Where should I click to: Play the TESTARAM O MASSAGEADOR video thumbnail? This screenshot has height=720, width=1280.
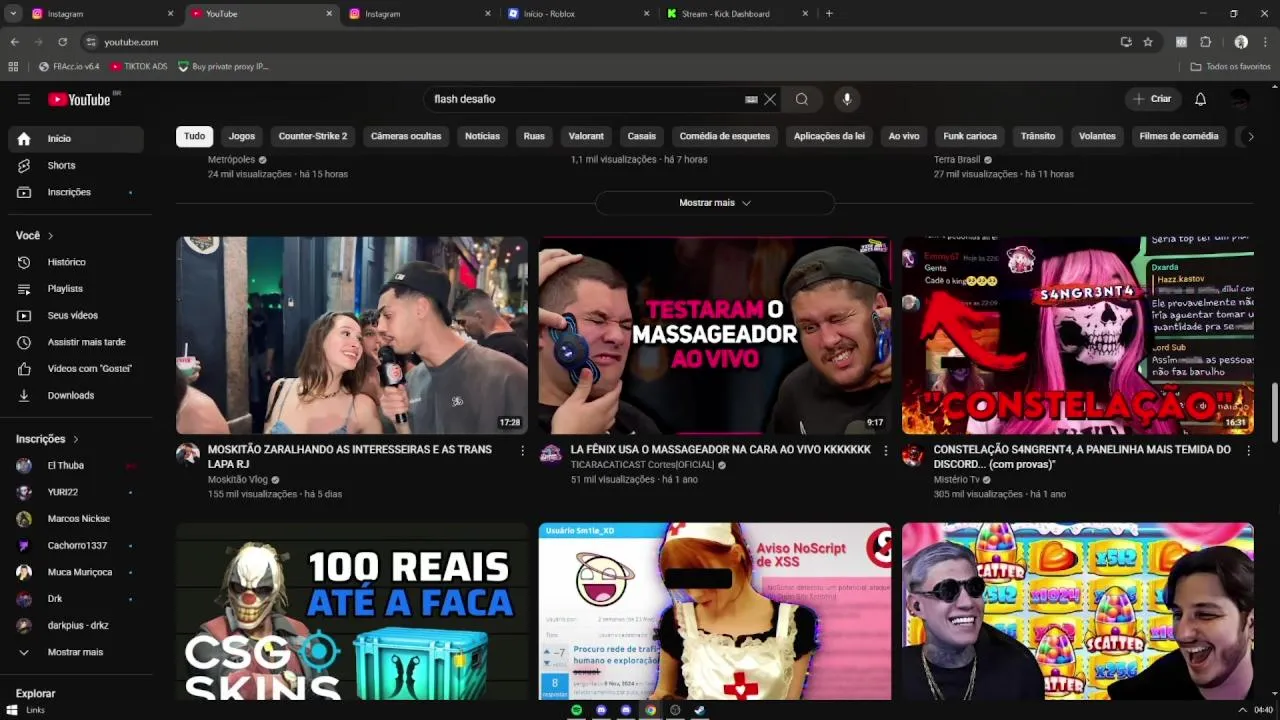[x=715, y=335]
